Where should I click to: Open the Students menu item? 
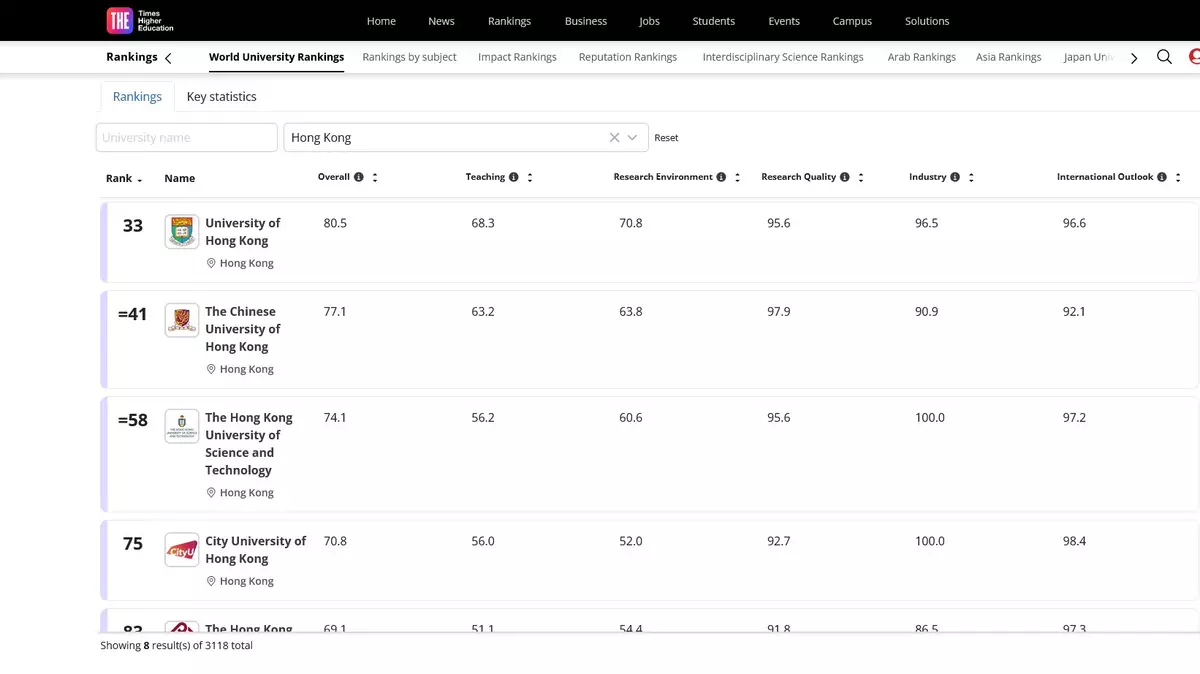tap(713, 21)
